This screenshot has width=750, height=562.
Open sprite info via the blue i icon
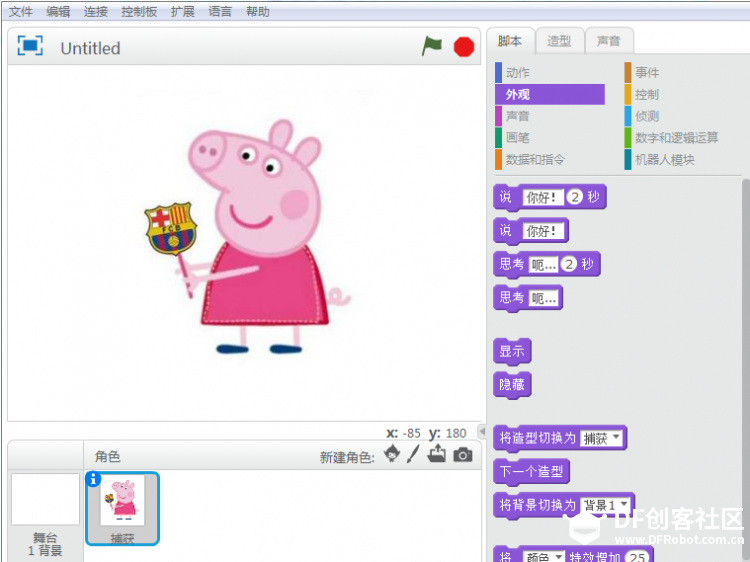(x=93, y=479)
